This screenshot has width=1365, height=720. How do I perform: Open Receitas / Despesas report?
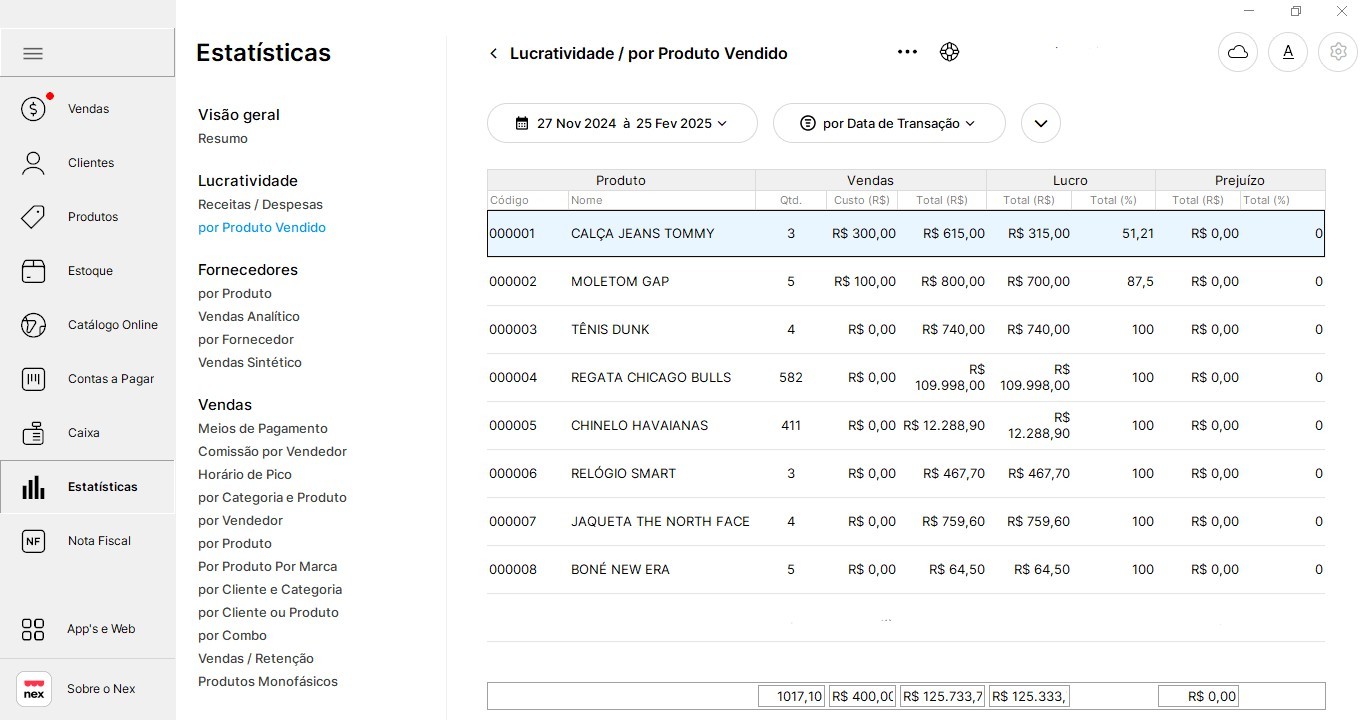click(x=260, y=205)
